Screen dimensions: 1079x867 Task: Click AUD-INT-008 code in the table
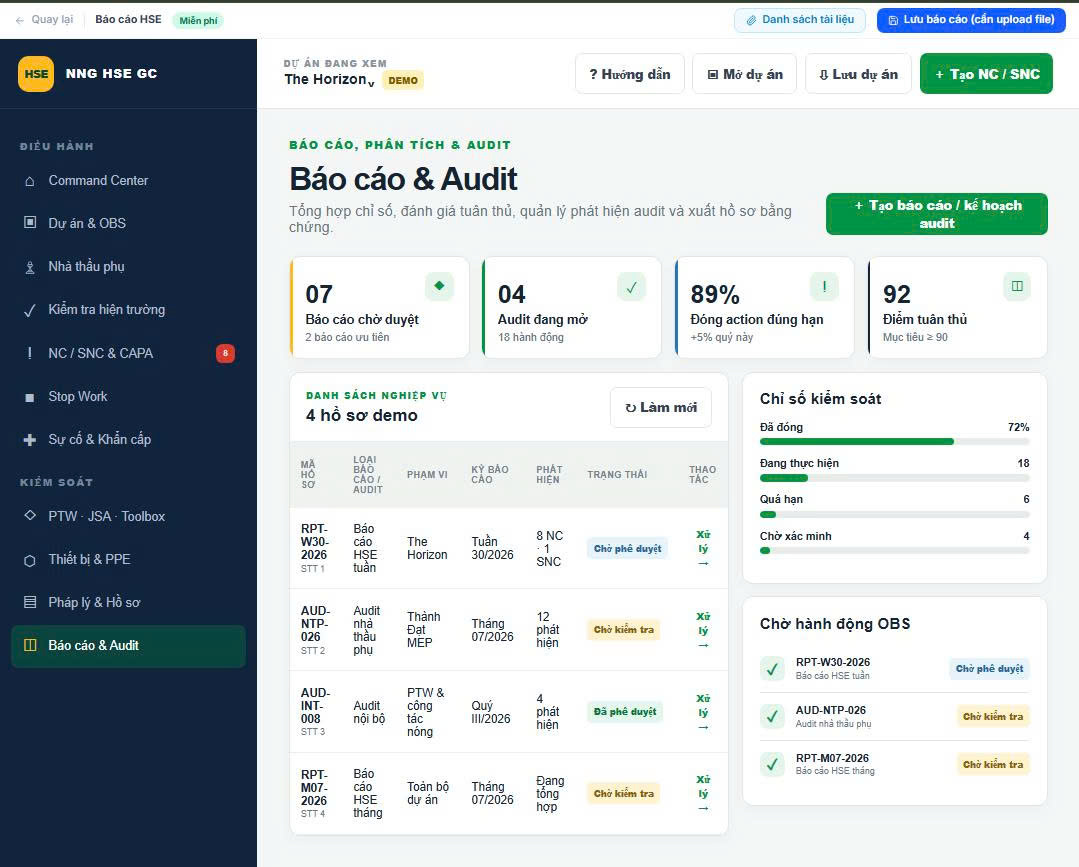pos(315,705)
